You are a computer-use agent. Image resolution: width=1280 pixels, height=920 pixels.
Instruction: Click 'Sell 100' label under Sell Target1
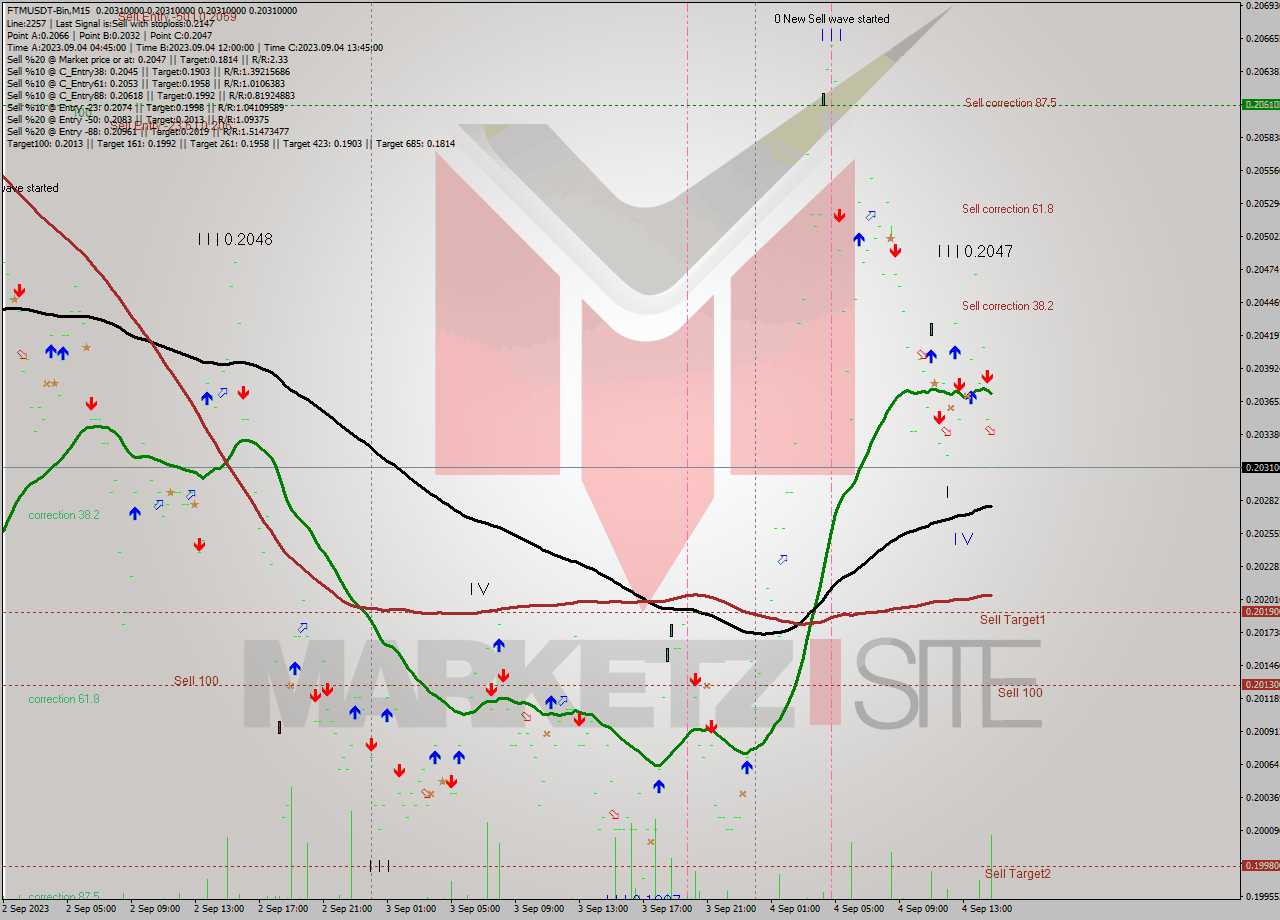tap(1020, 693)
